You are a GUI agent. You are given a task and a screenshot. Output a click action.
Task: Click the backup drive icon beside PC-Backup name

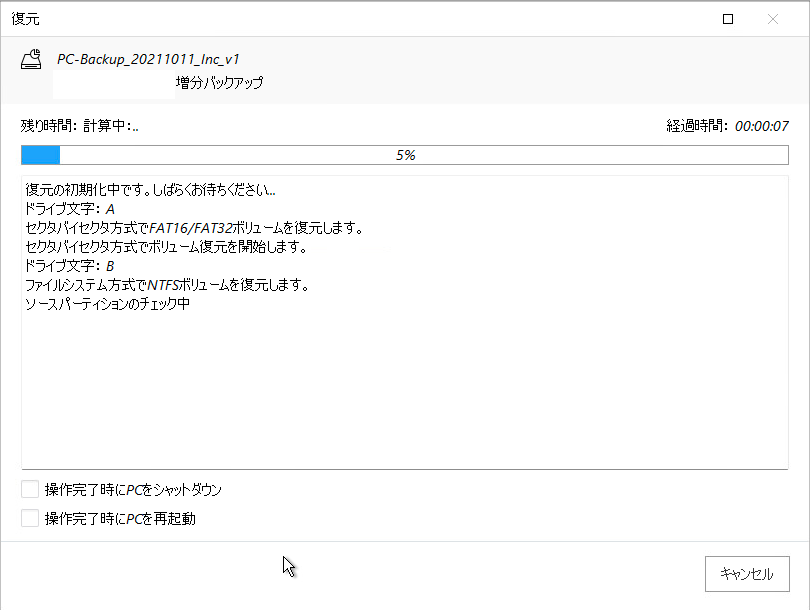point(31,59)
